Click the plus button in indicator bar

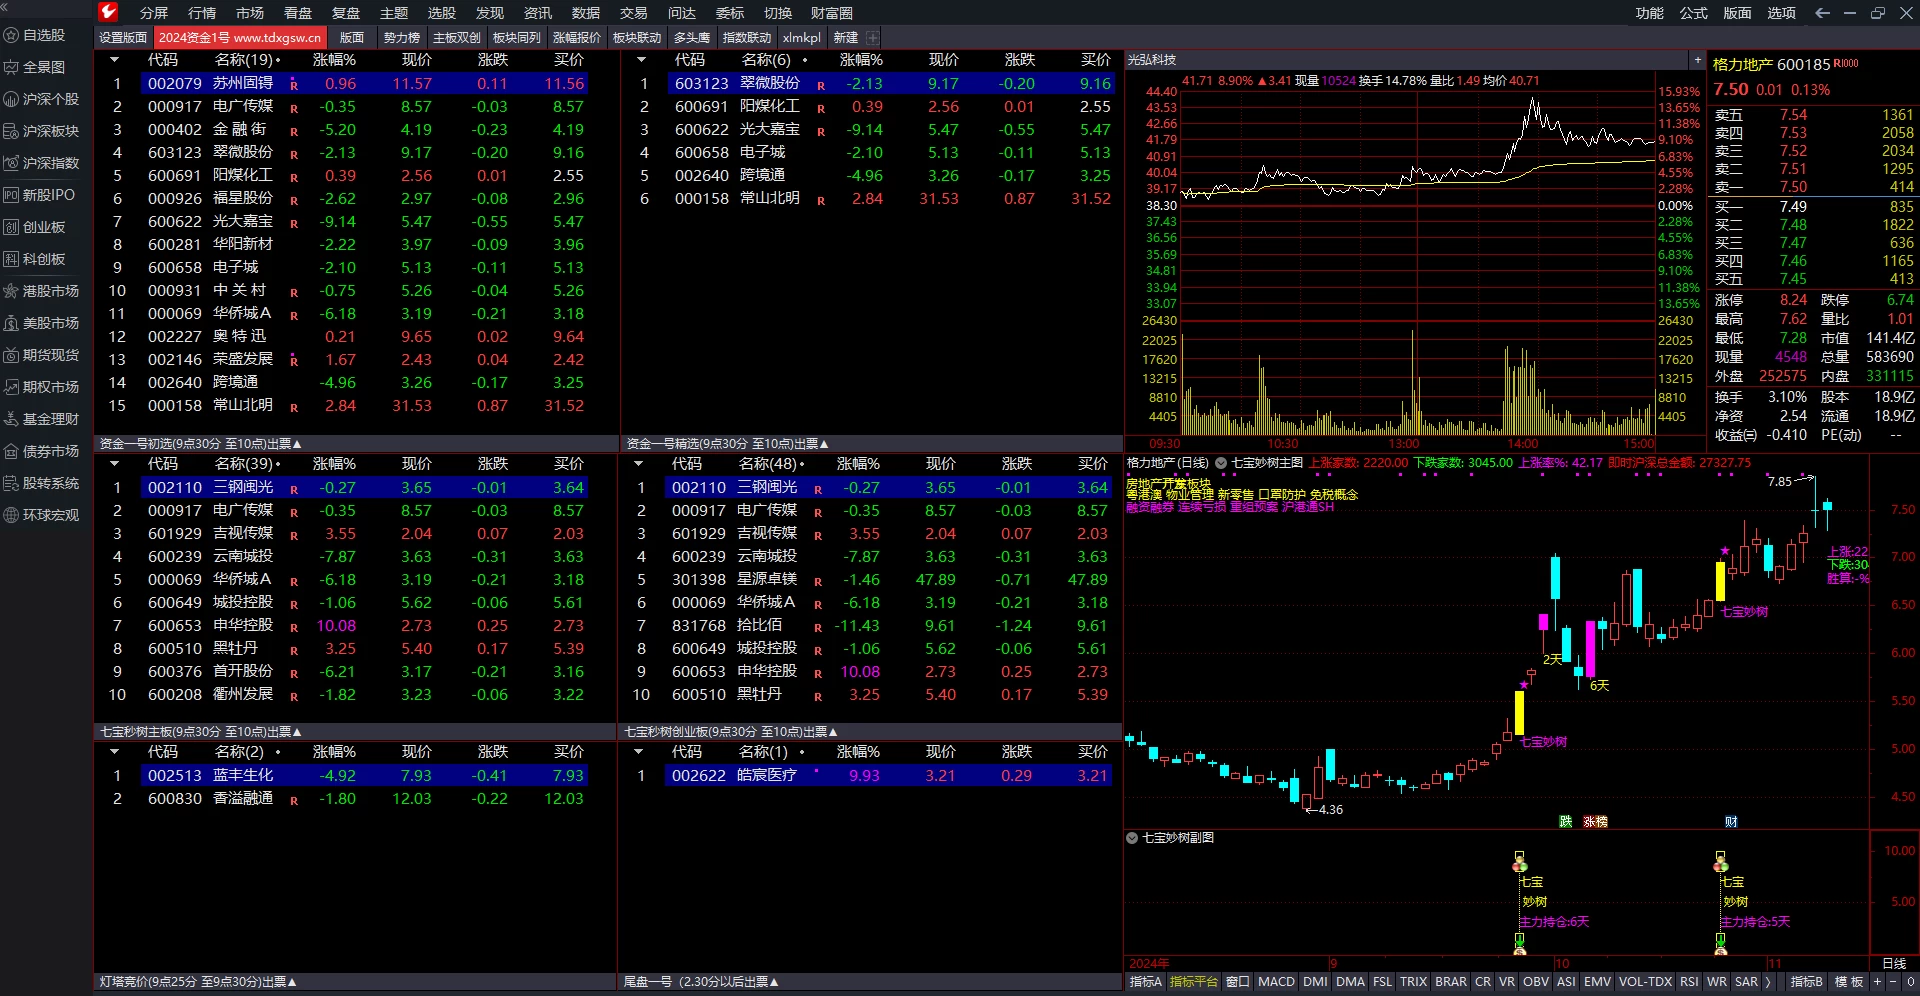tap(1877, 982)
